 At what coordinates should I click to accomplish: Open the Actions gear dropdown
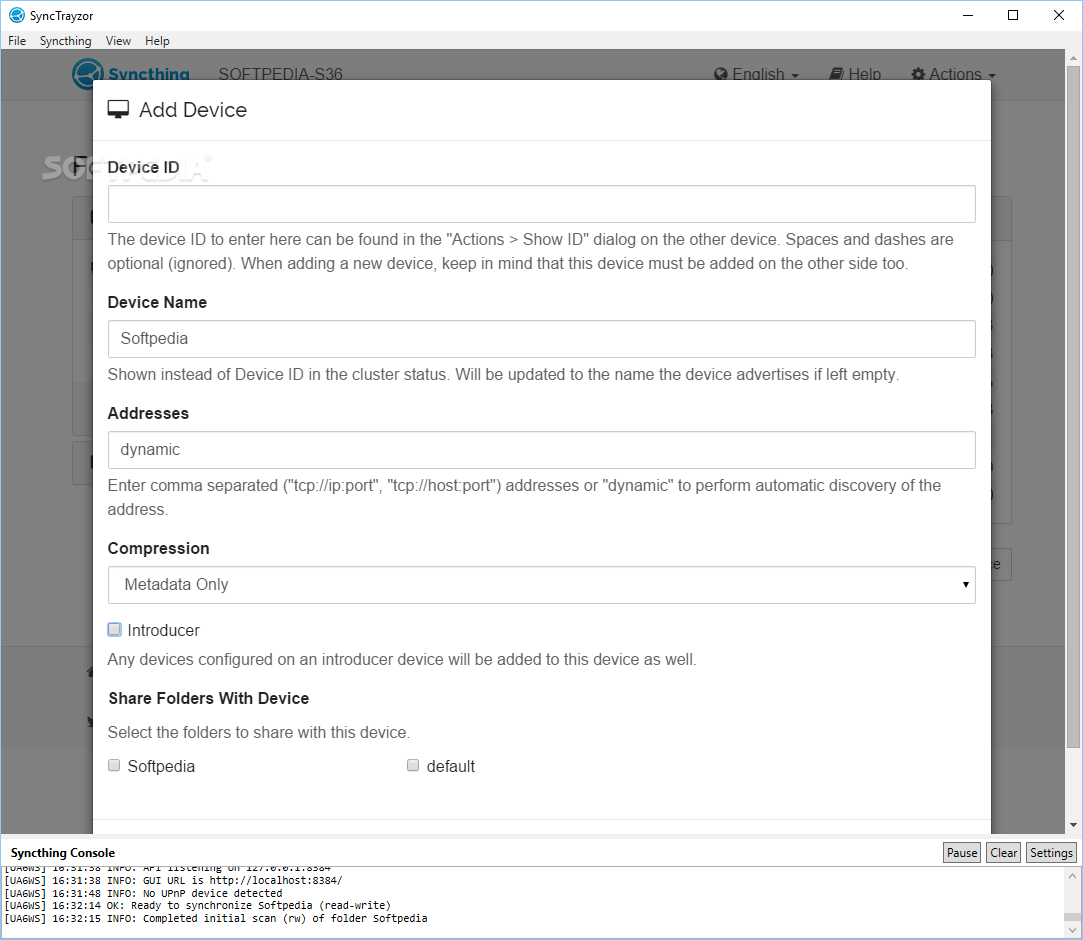(x=954, y=74)
